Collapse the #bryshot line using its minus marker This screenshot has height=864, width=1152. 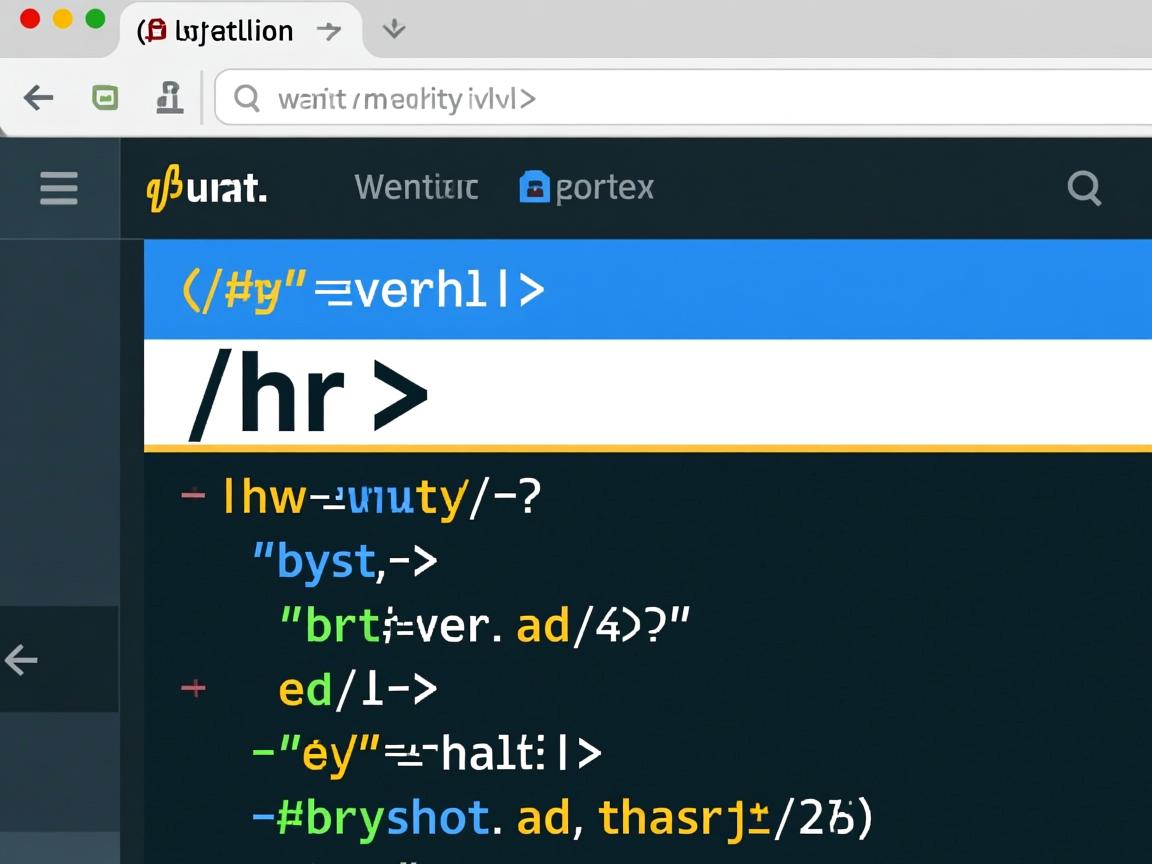point(262,819)
